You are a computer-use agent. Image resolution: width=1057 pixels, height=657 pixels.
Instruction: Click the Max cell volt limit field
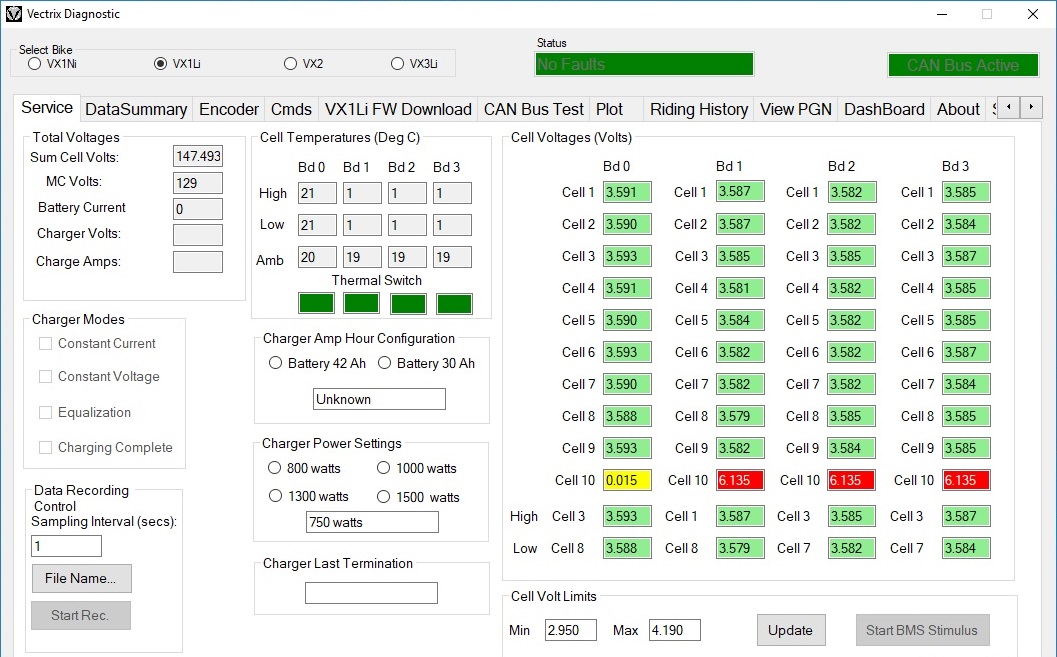pos(675,630)
